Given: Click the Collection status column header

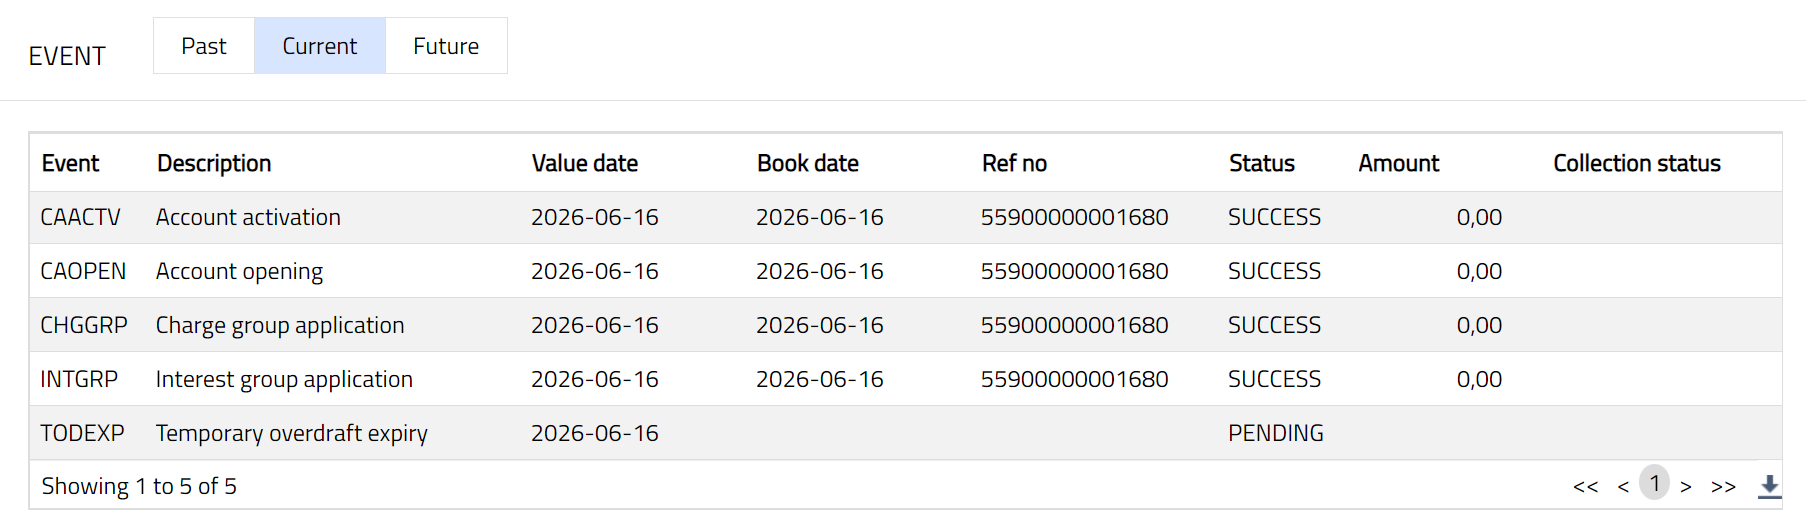Looking at the screenshot, I should coord(1637,163).
